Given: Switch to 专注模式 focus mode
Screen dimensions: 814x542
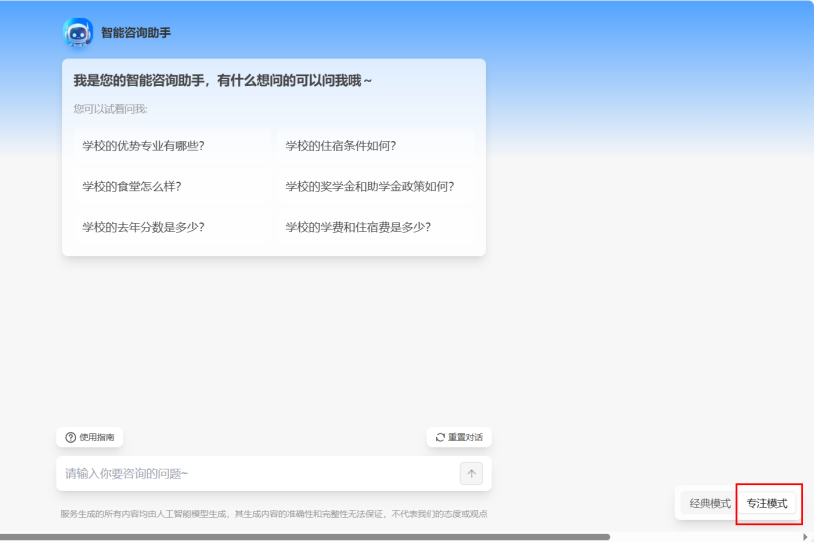Looking at the screenshot, I should tap(768, 503).
